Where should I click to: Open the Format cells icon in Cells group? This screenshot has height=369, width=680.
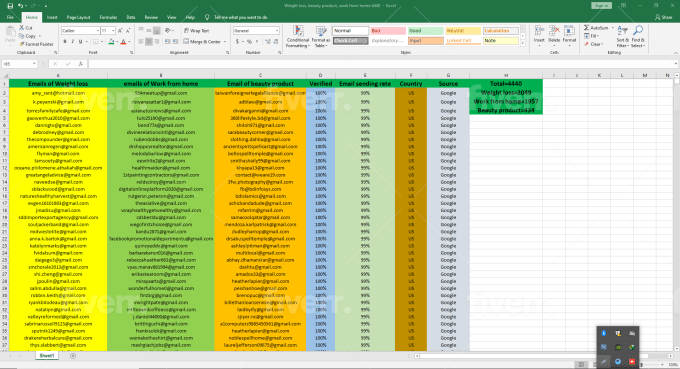point(569,36)
